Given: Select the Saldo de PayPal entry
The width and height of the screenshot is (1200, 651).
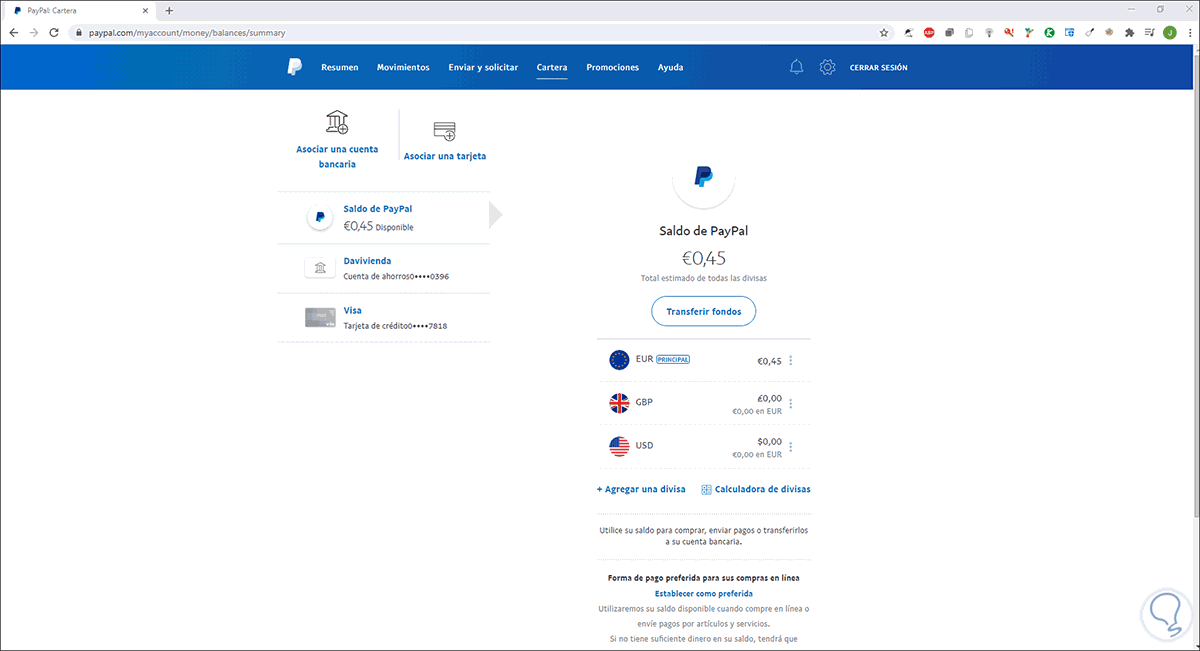Looking at the screenshot, I should [x=384, y=217].
